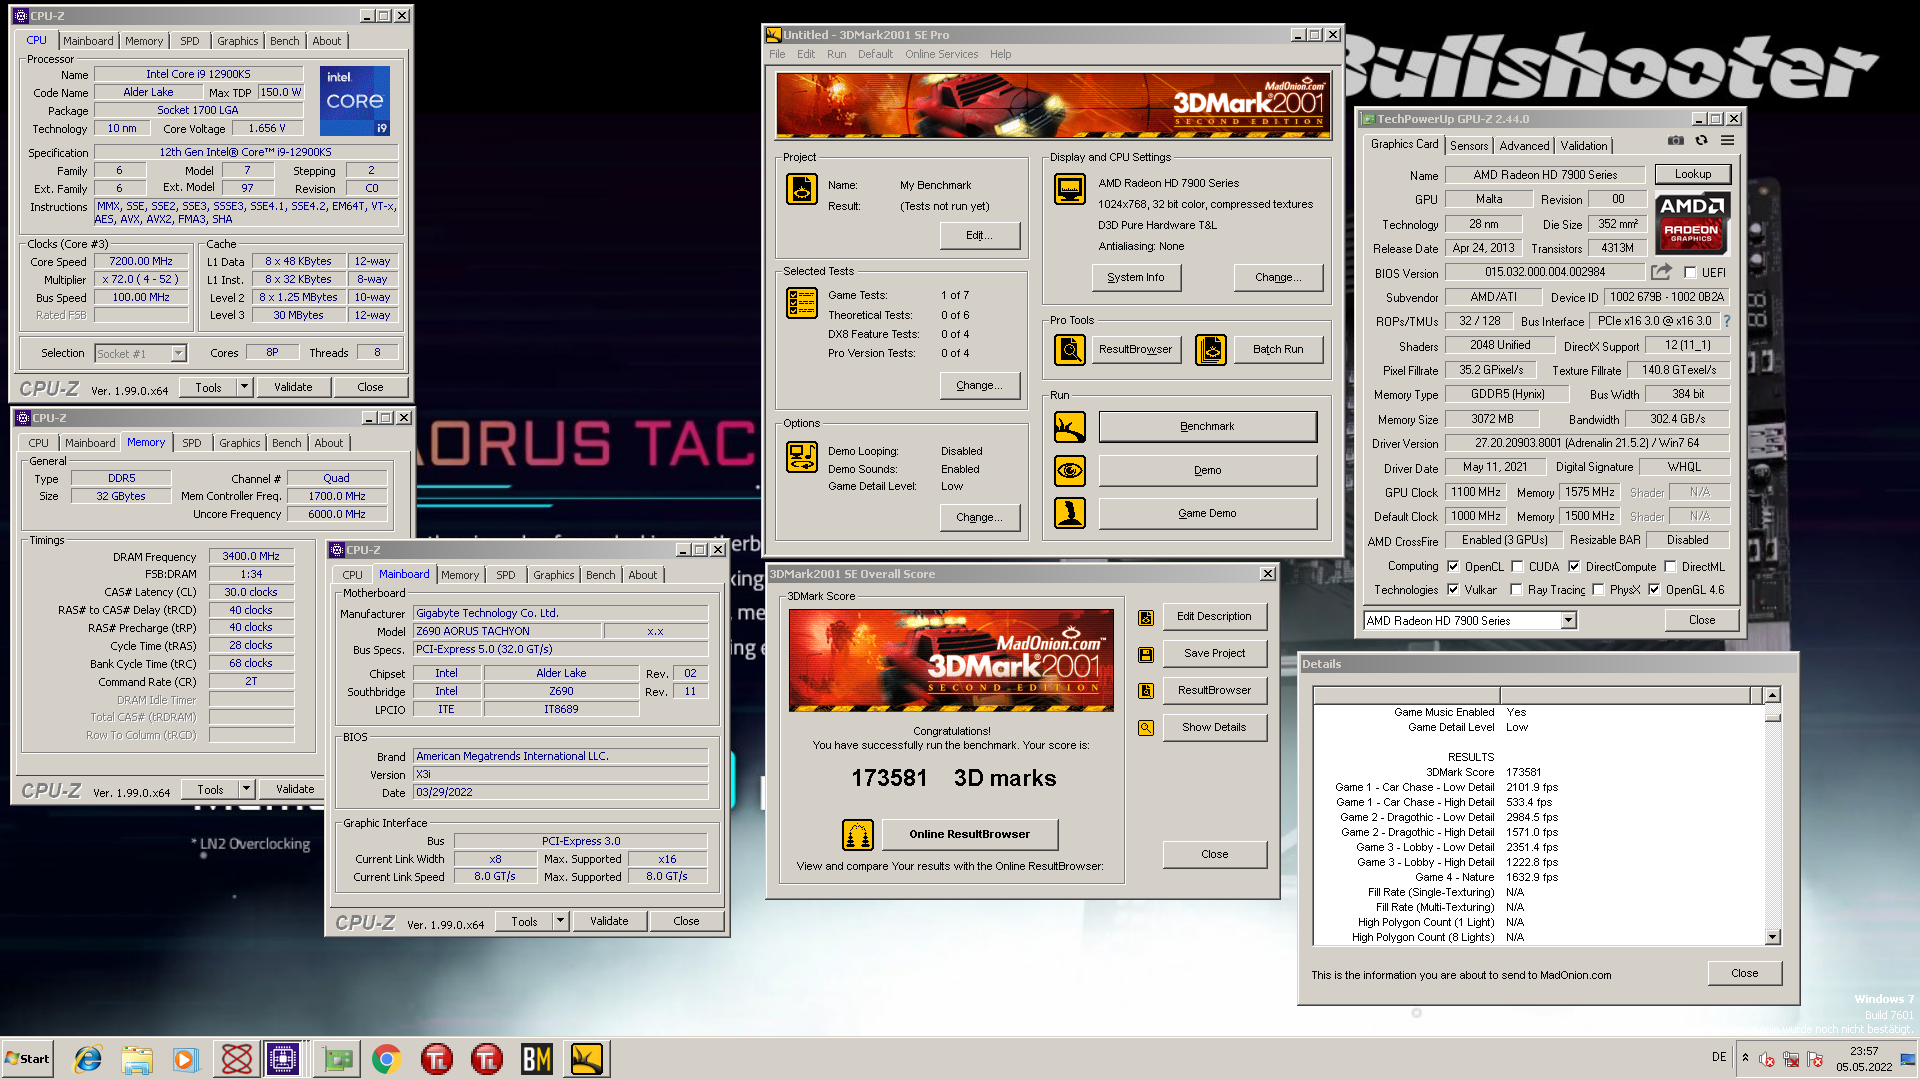This screenshot has width=1920, height=1080.
Task: Click the BIOS version share/export icon
Action: [x=1661, y=272]
